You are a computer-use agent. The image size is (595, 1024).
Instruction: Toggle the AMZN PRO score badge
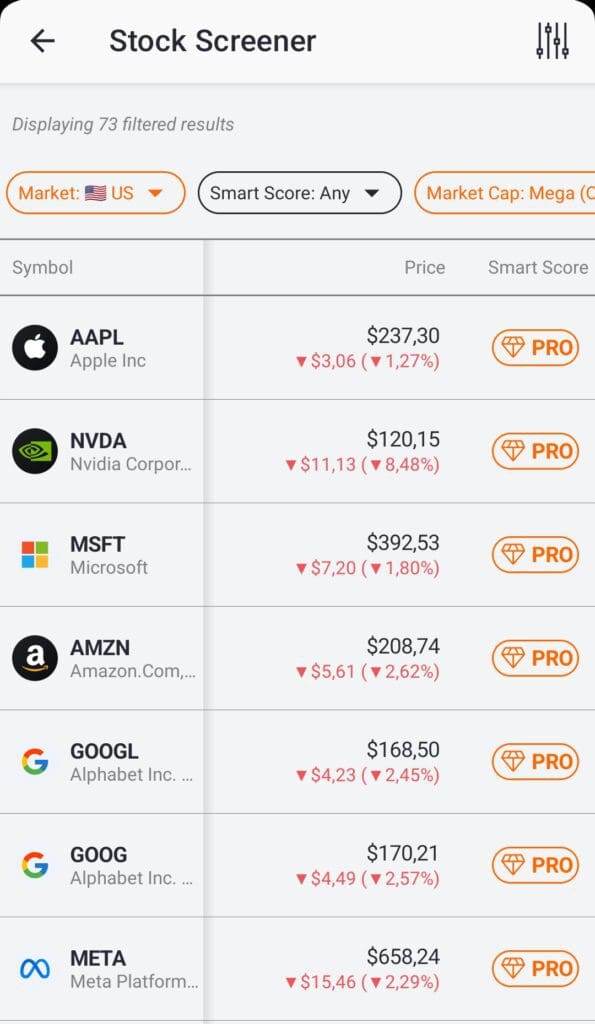(x=535, y=658)
